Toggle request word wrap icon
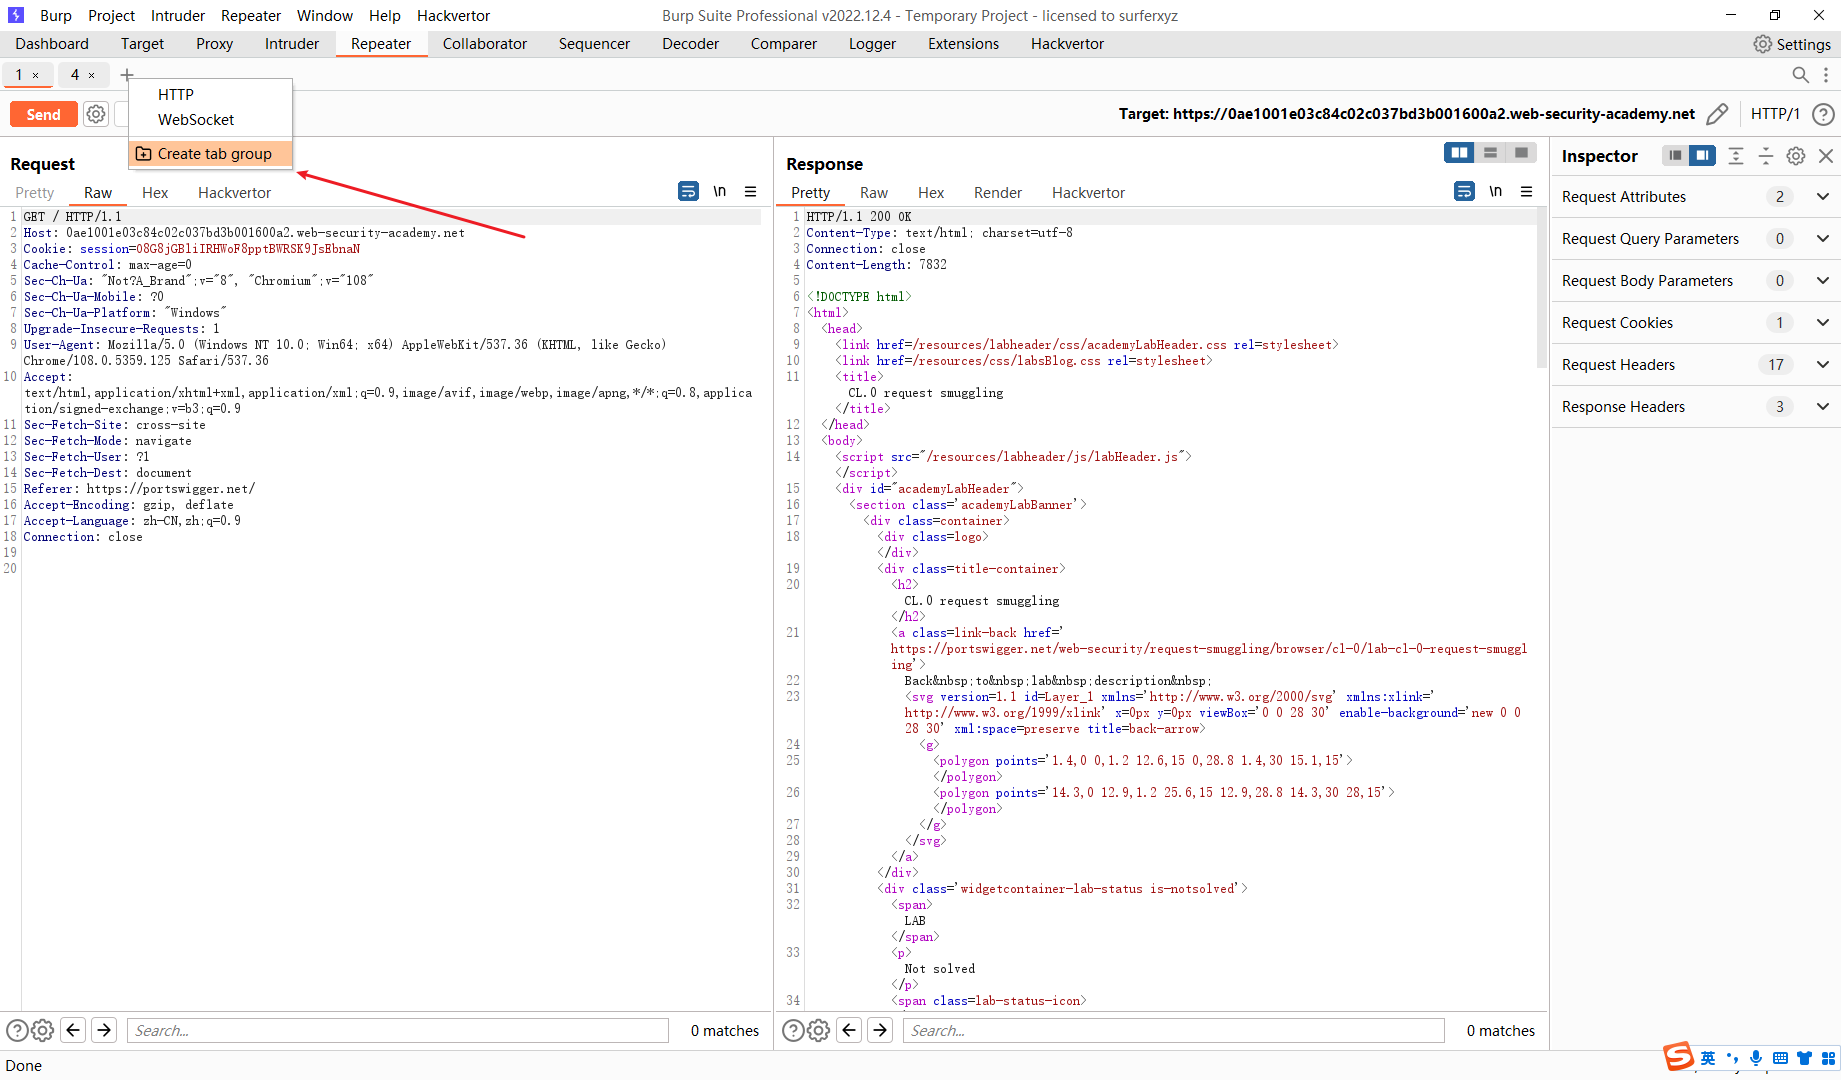Screen dimensions: 1841x1080 pyautogui.click(x=689, y=191)
